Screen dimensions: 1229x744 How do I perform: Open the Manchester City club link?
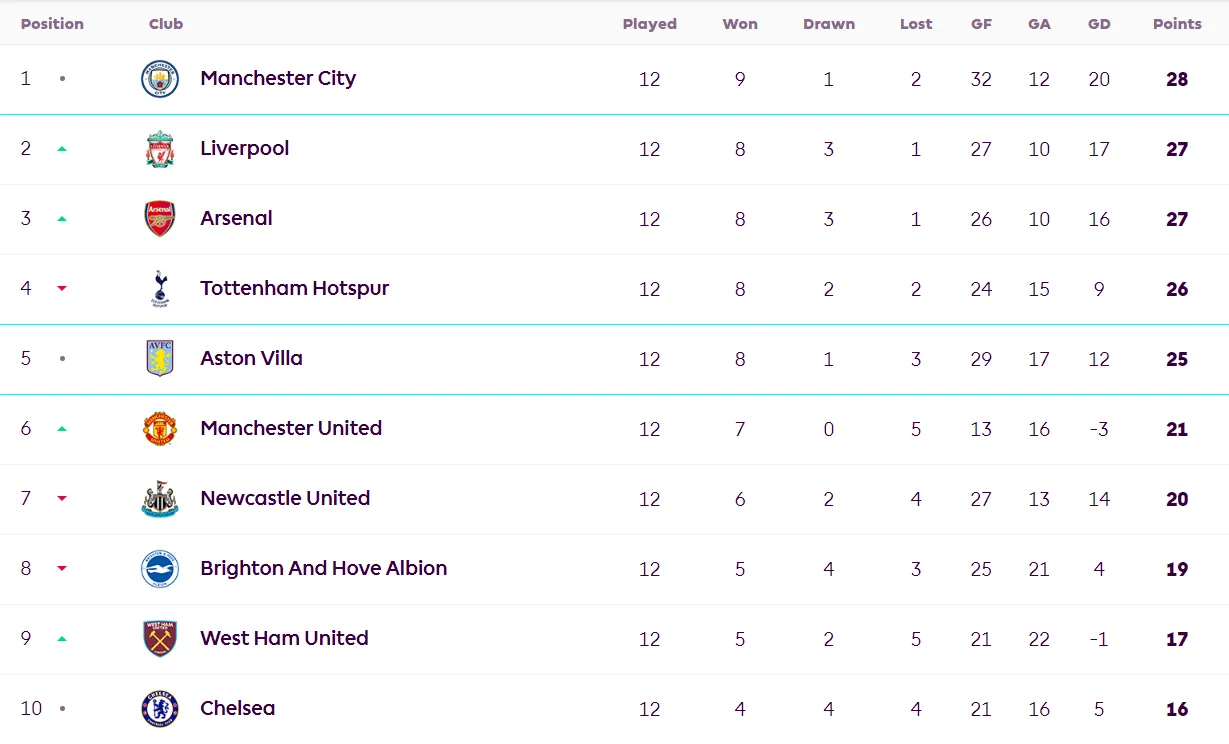coord(278,78)
